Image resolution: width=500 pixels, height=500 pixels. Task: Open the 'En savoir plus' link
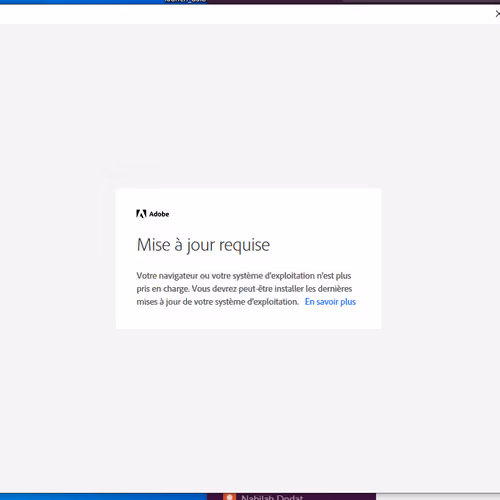point(330,302)
